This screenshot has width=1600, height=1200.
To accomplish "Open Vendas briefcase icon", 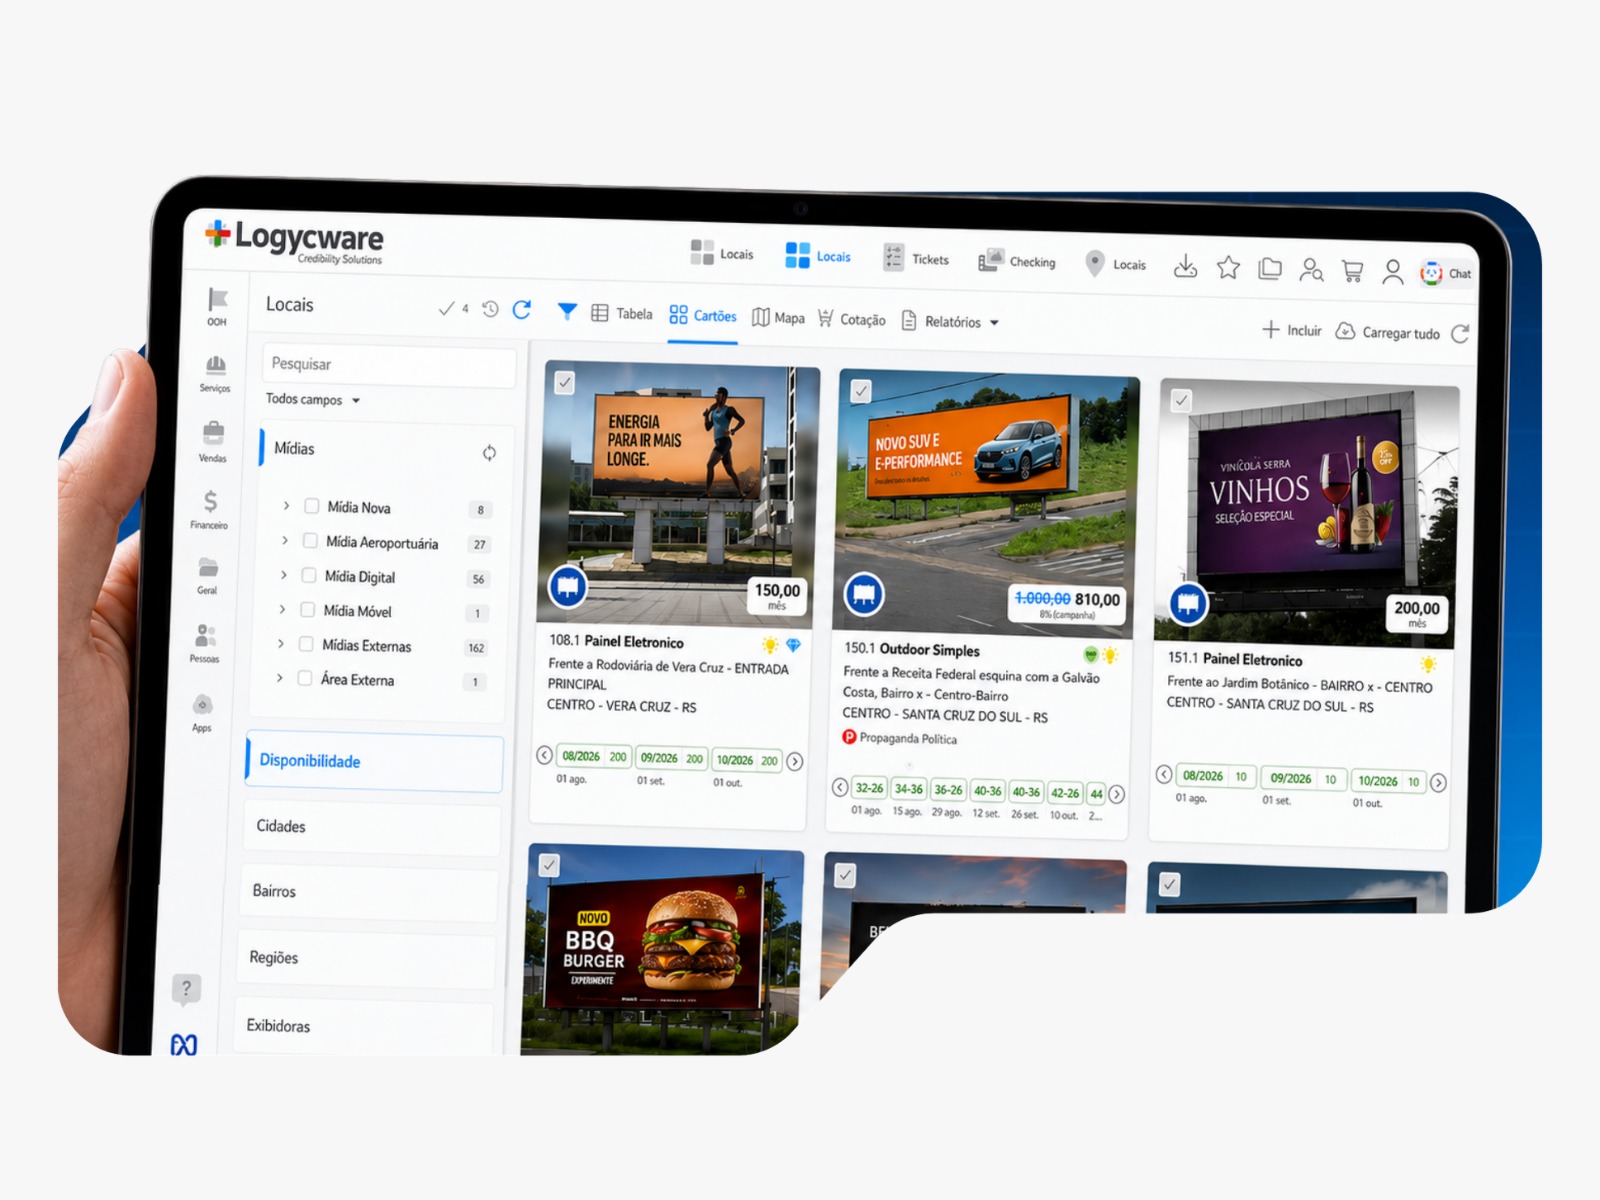I will 213,441.
